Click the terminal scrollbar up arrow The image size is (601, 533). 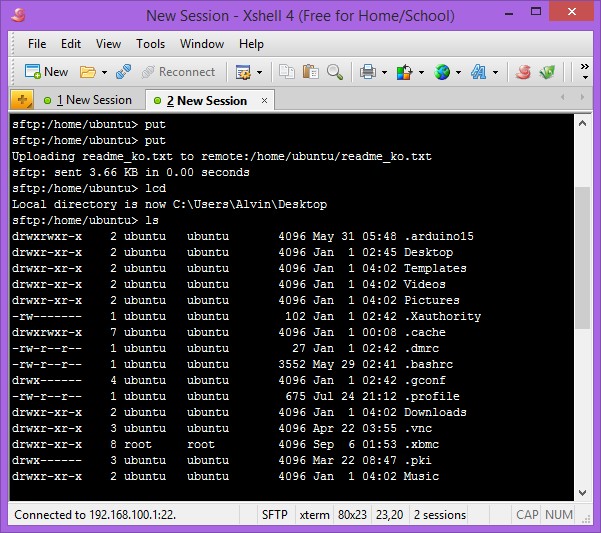[583, 123]
